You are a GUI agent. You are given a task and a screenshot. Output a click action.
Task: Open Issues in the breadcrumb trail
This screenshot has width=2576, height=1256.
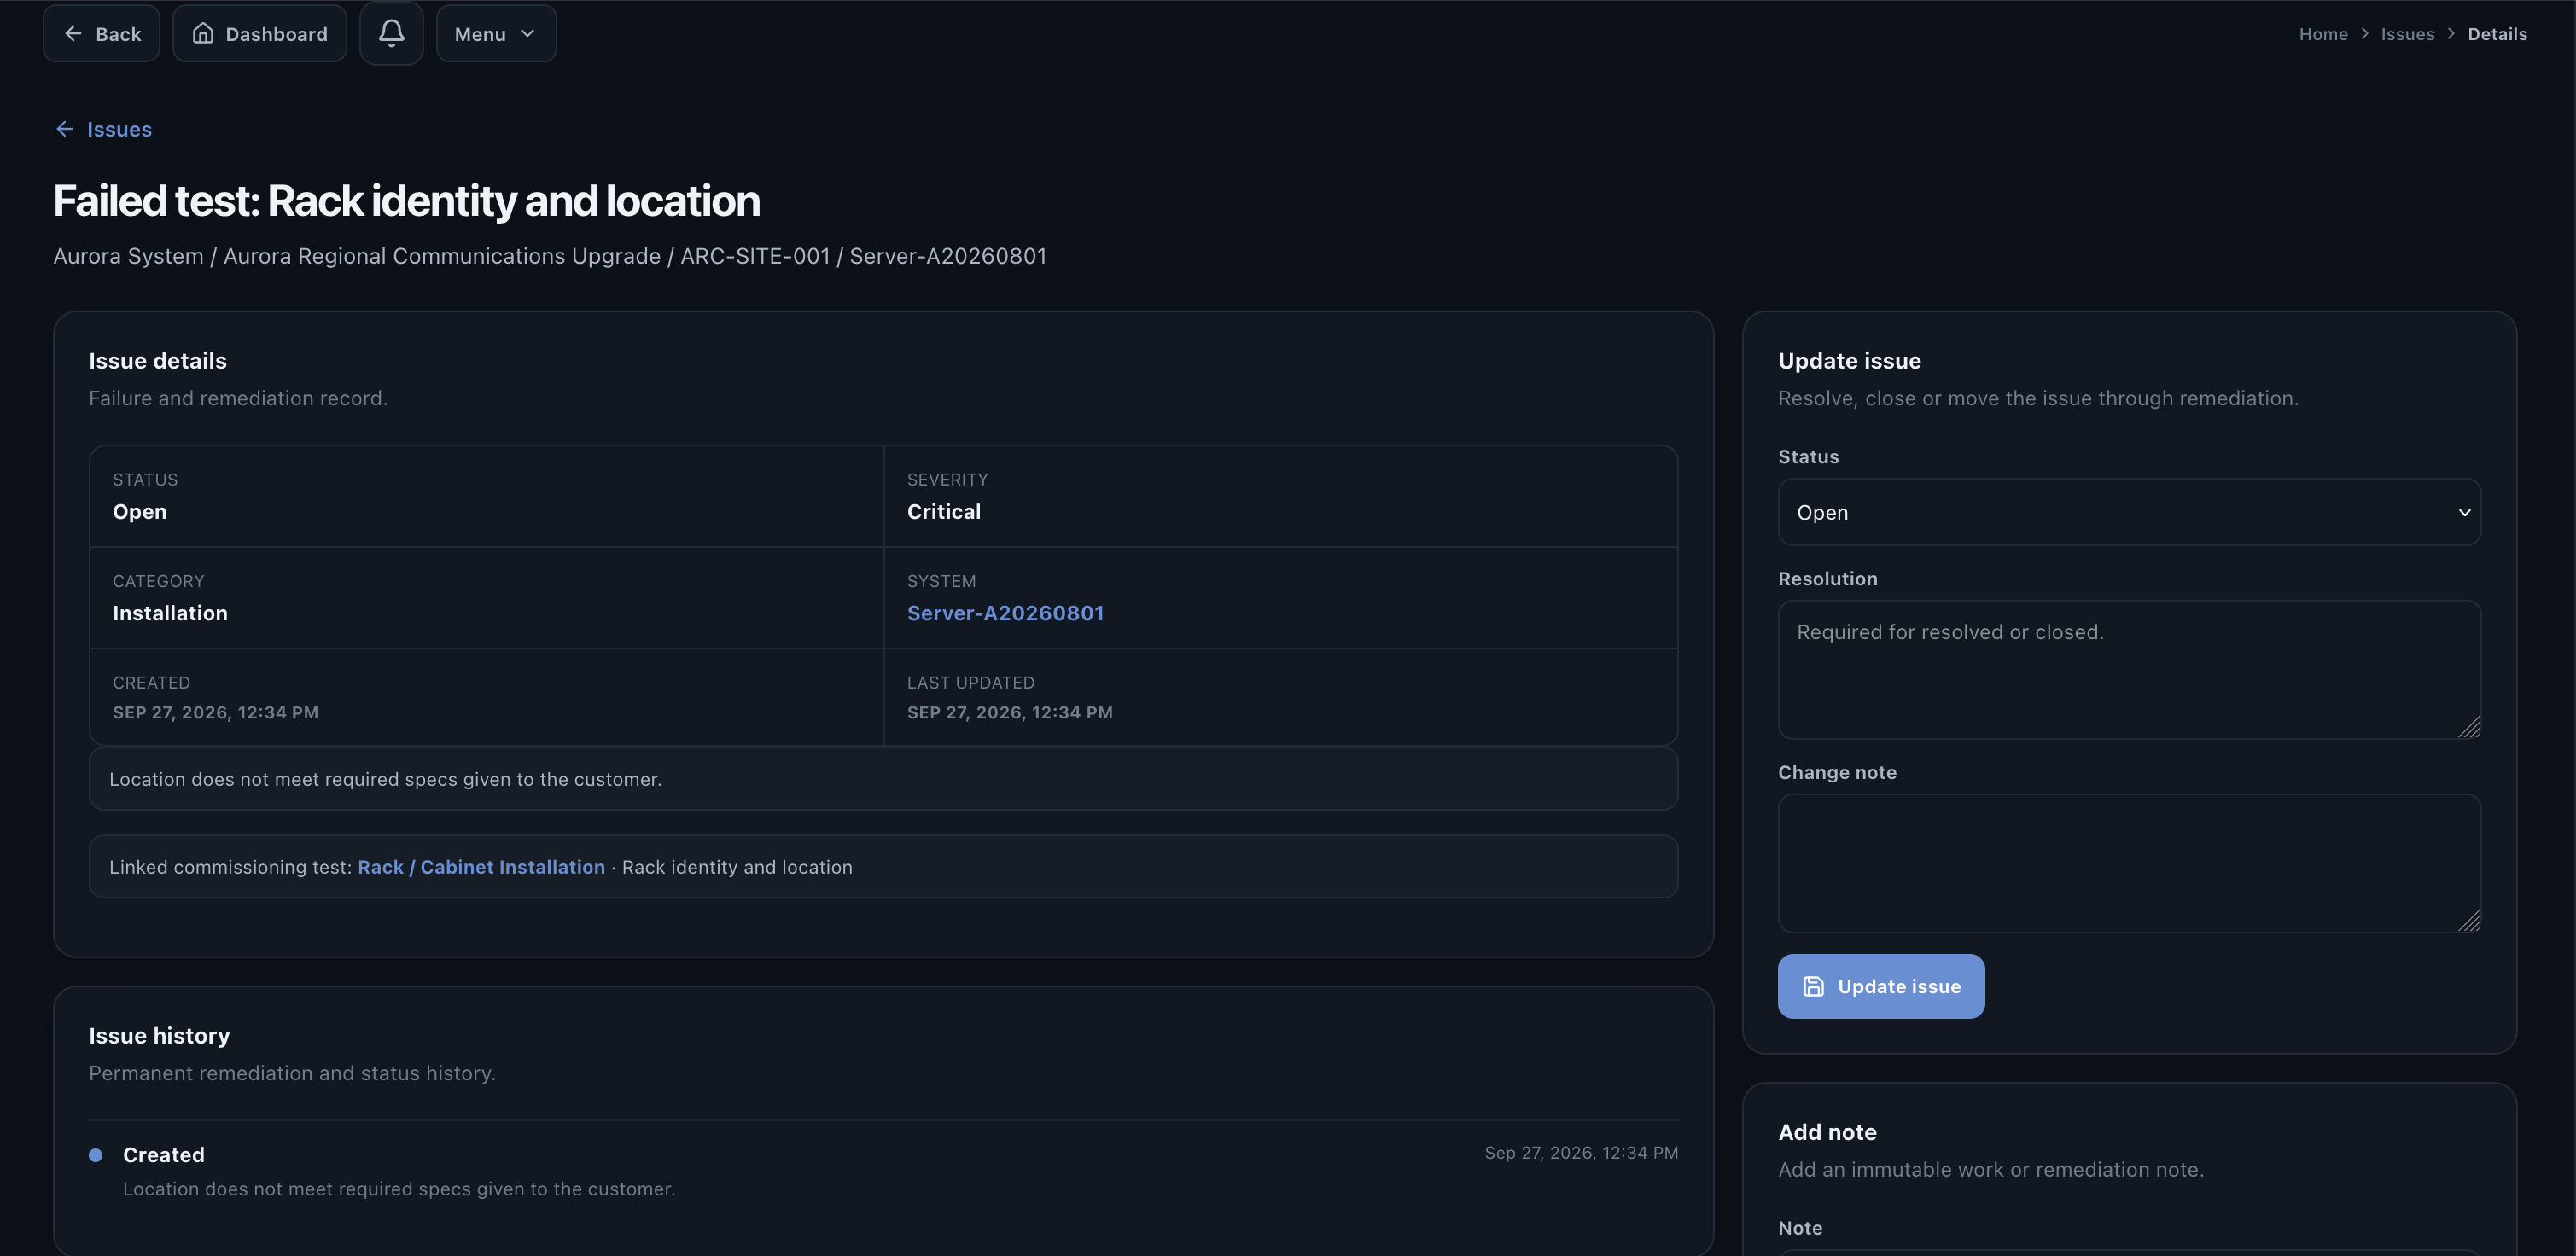(x=2407, y=34)
